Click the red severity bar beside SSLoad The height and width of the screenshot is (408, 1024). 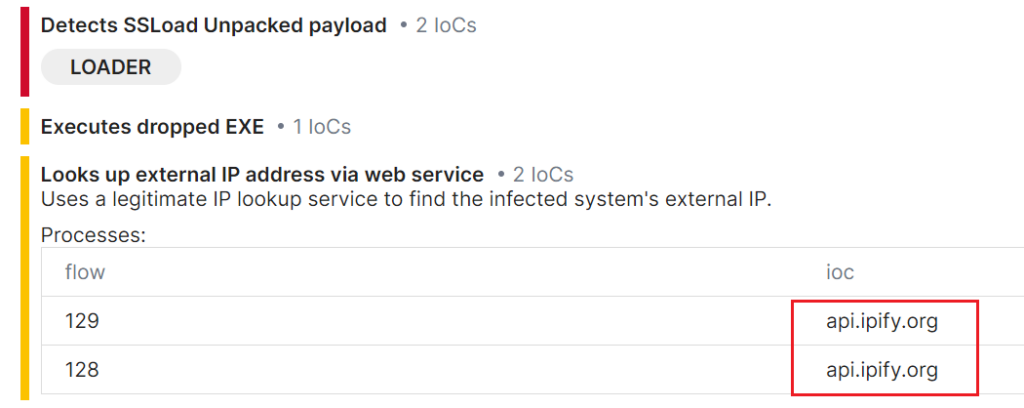pos(25,52)
